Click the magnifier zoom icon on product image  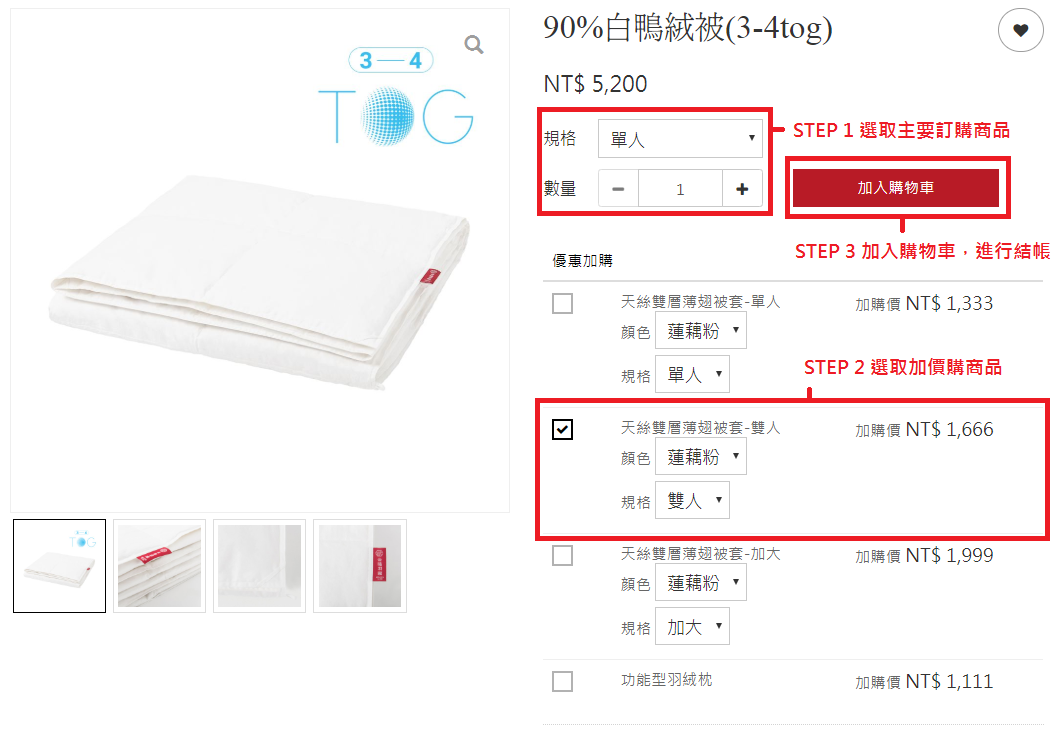[x=474, y=45]
